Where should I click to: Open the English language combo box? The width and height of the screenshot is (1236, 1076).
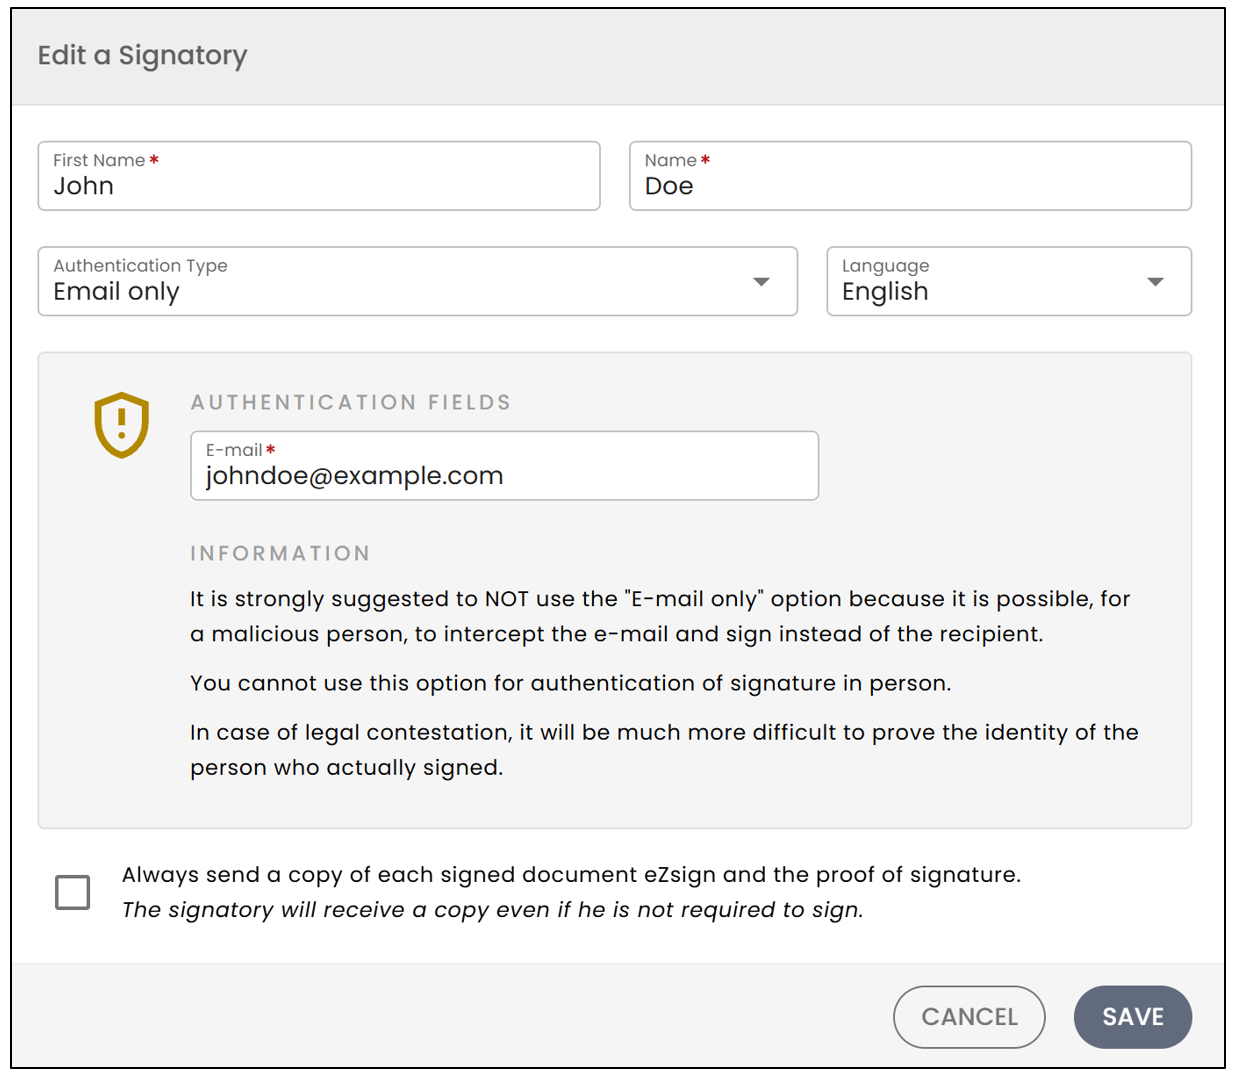[x=1009, y=281]
